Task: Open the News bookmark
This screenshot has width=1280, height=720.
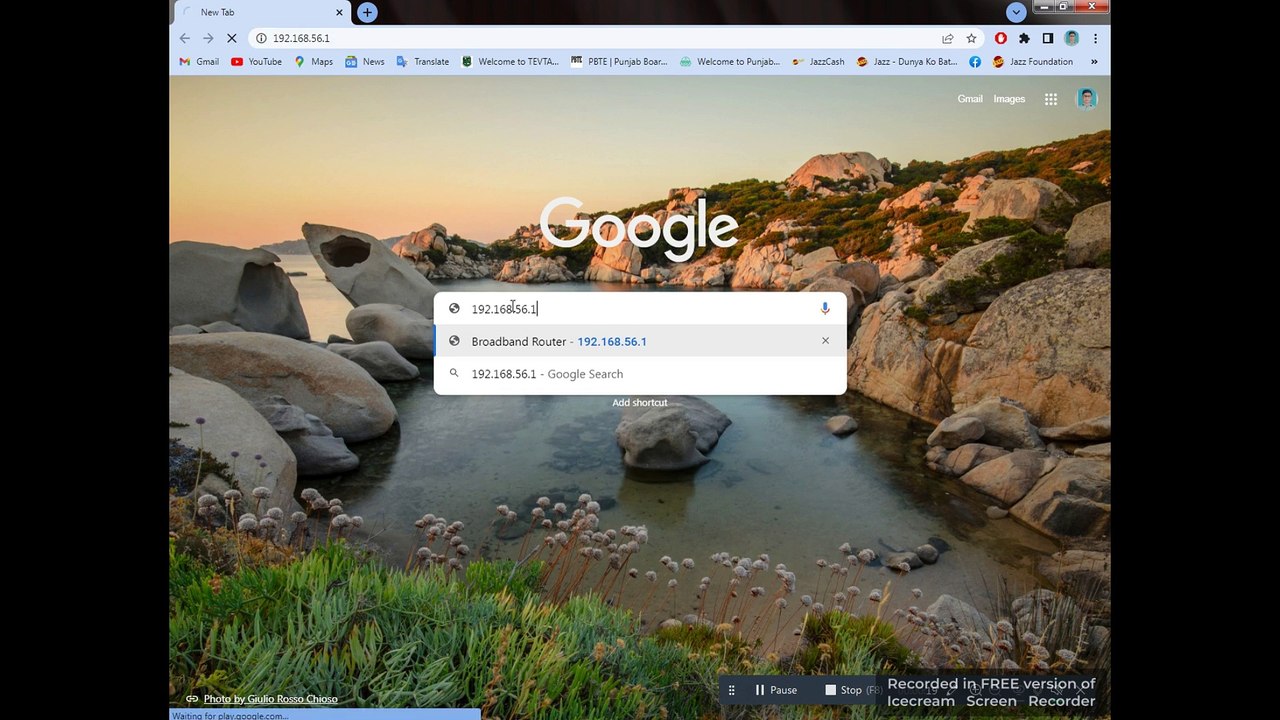Action: [365, 61]
